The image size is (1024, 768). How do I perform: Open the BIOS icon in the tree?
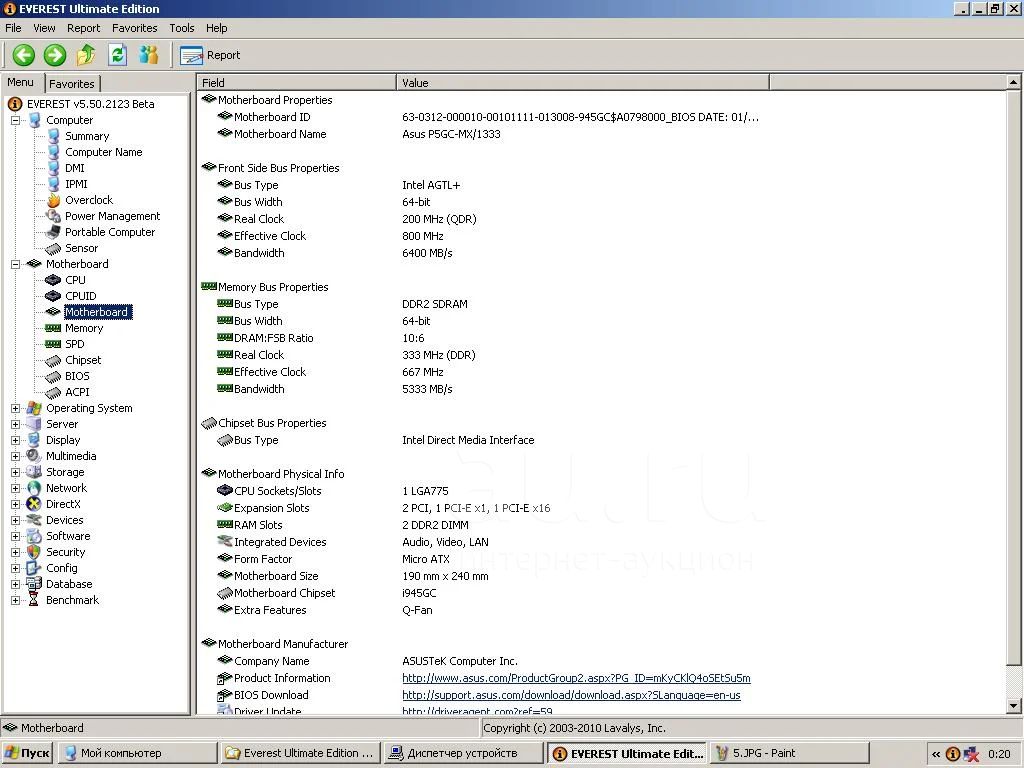pos(54,376)
